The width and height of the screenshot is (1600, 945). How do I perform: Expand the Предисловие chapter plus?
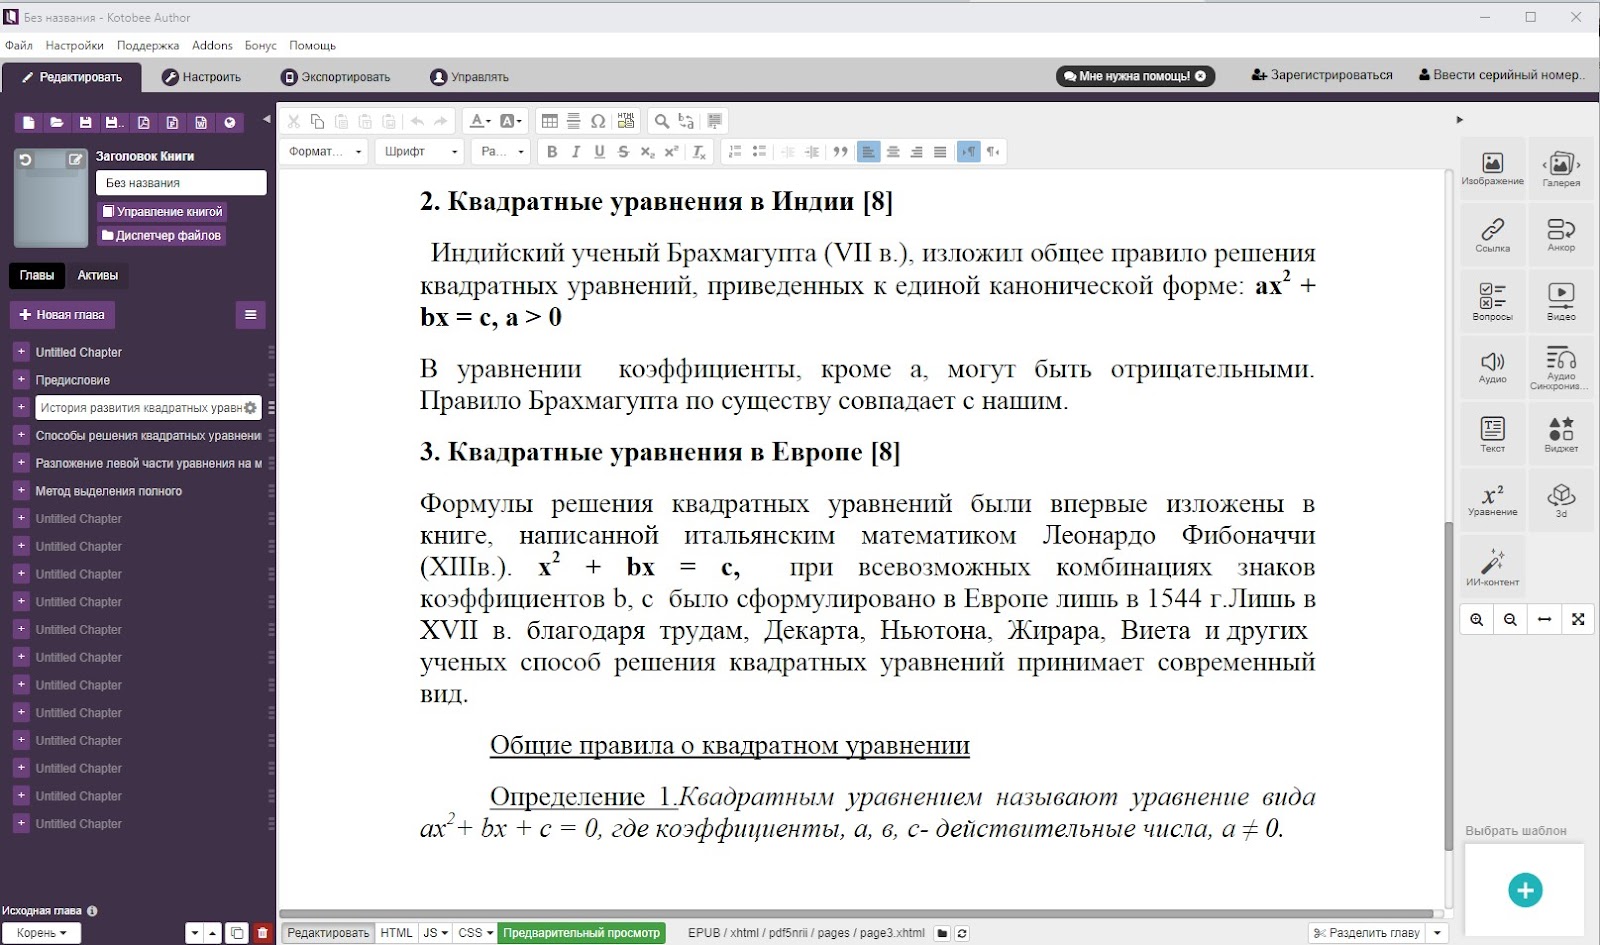(x=21, y=380)
